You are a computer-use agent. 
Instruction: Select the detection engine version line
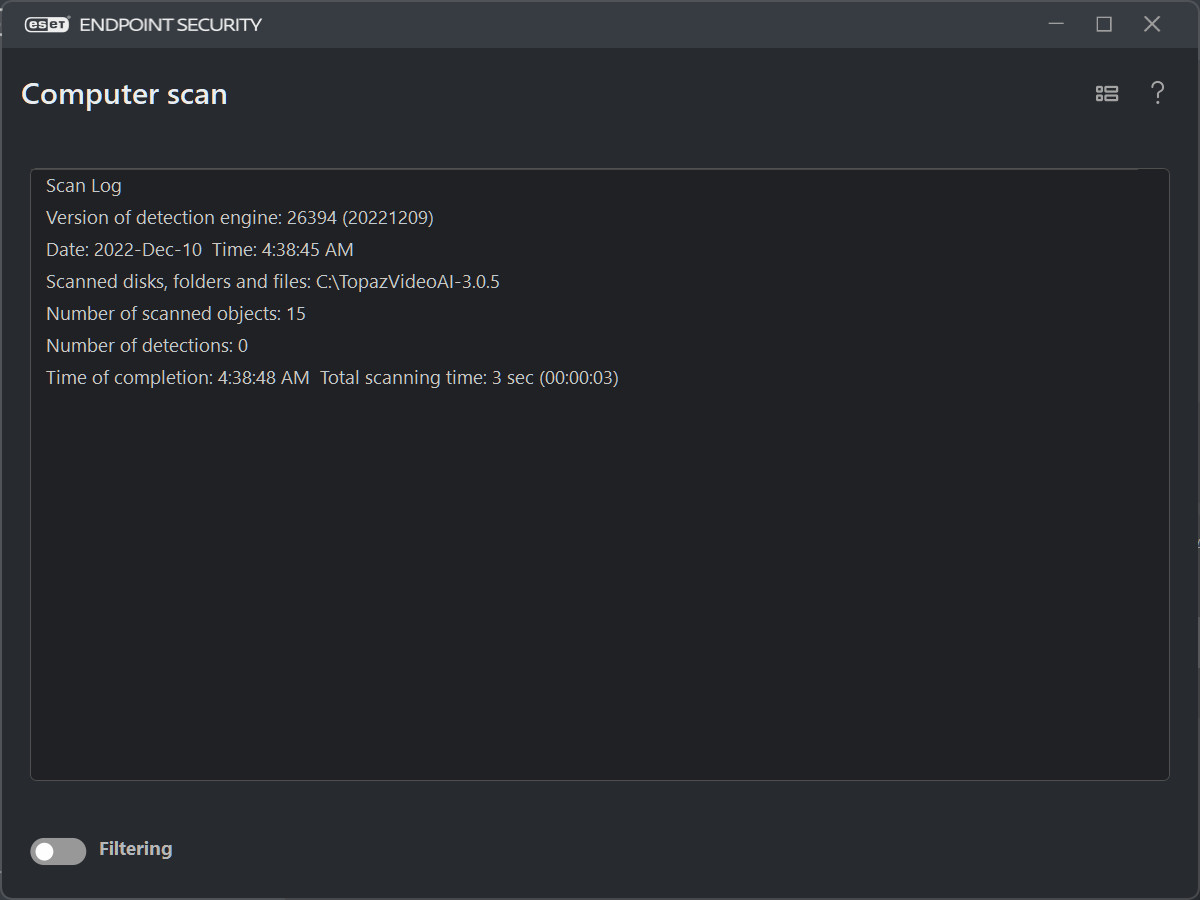(240, 218)
